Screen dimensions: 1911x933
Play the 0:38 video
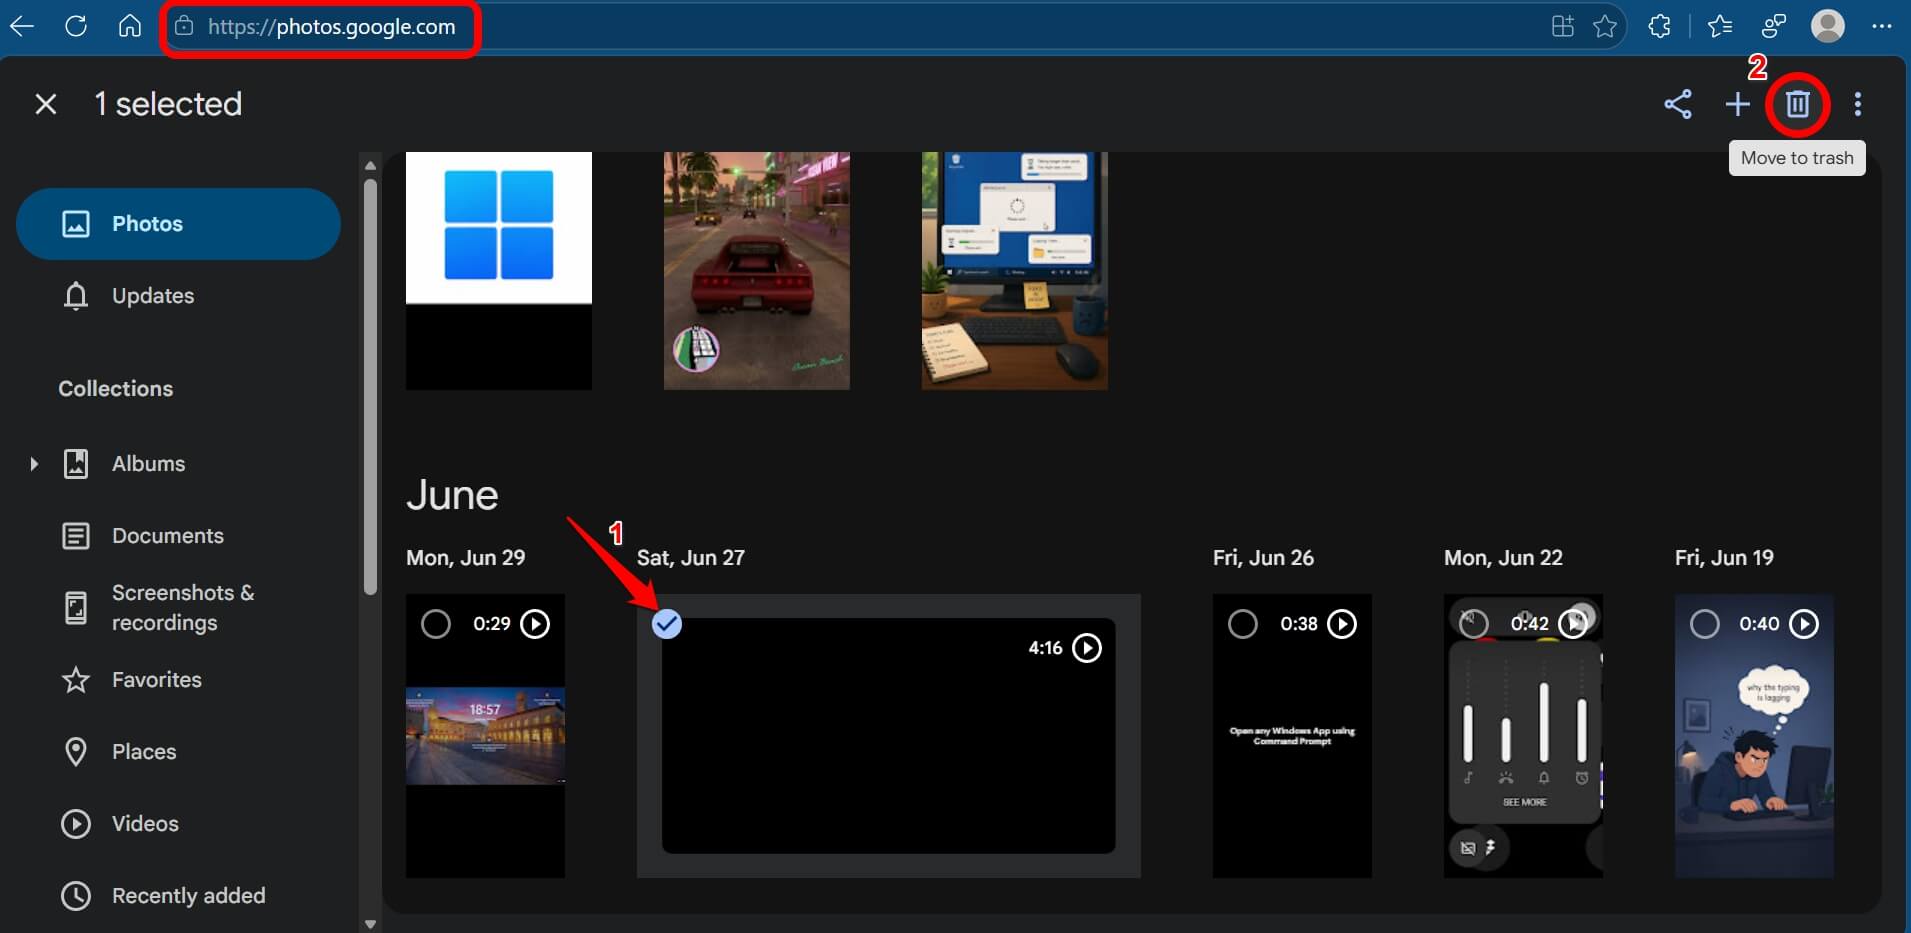click(x=1342, y=624)
